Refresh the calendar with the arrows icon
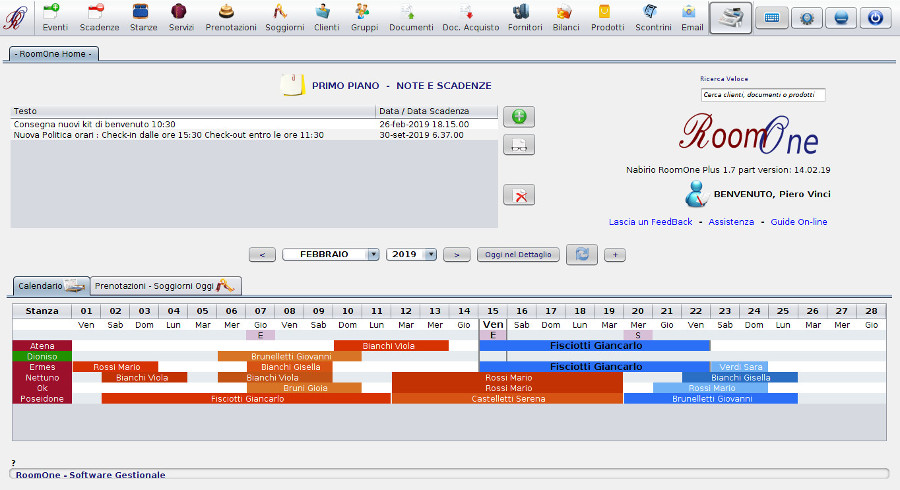The height and width of the screenshot is (490, 900). coord(581,254)
